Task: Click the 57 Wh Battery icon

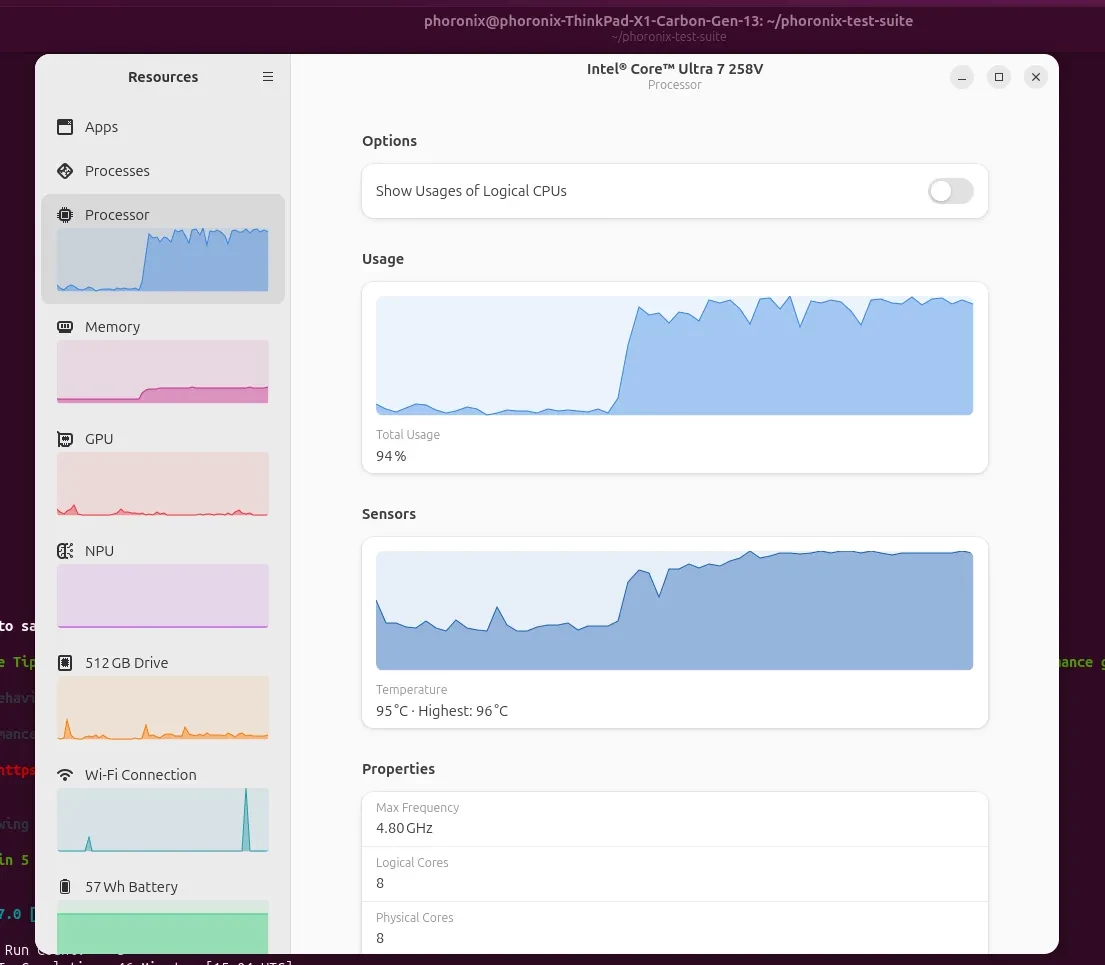Action: (65, 887)
